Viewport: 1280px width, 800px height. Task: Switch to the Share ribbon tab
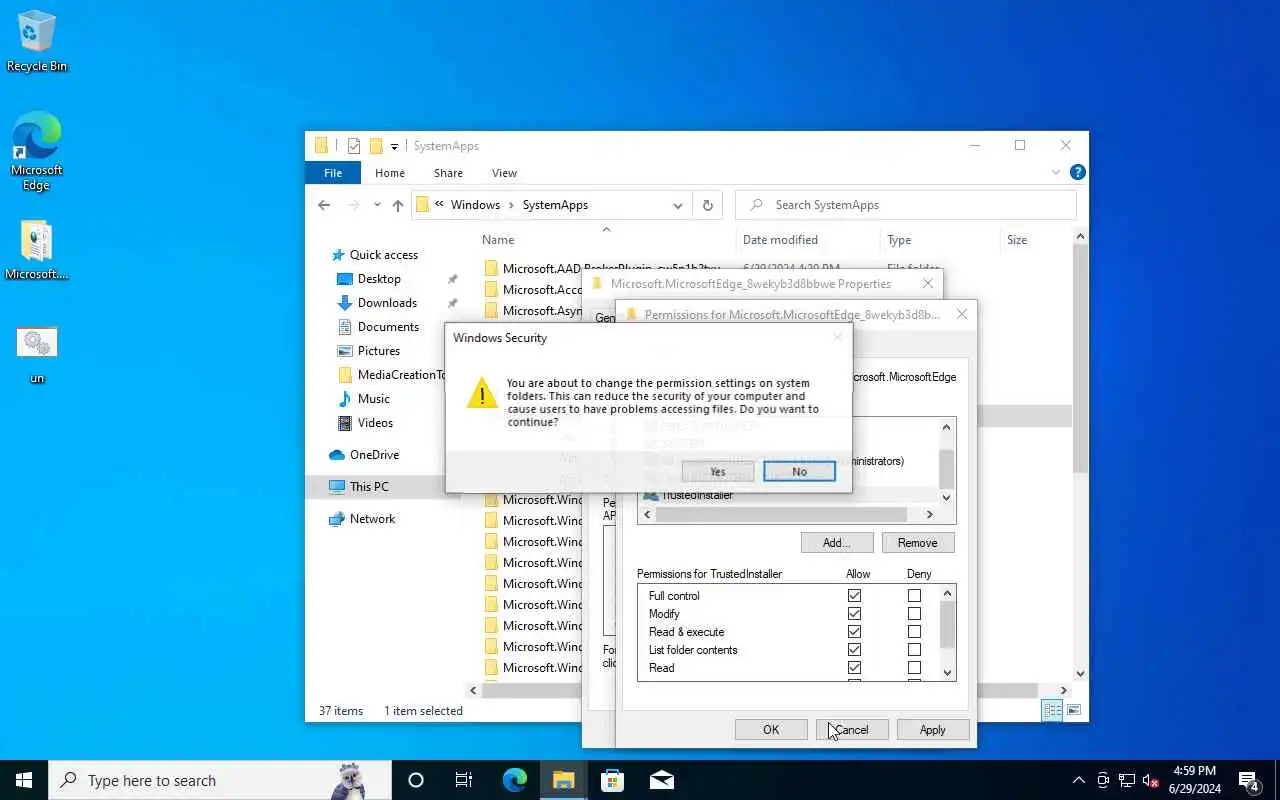(448, 173)
